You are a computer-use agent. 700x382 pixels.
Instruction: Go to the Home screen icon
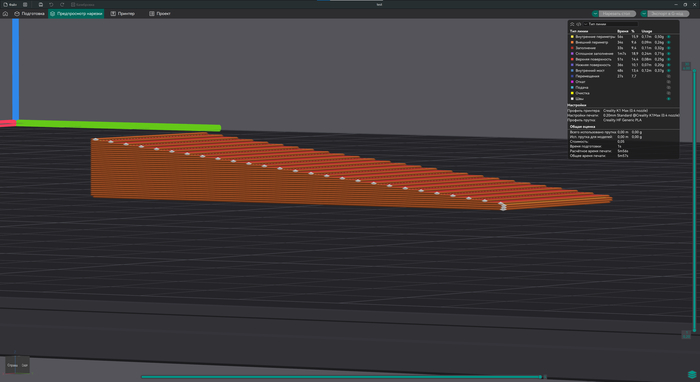click(5, 14)
